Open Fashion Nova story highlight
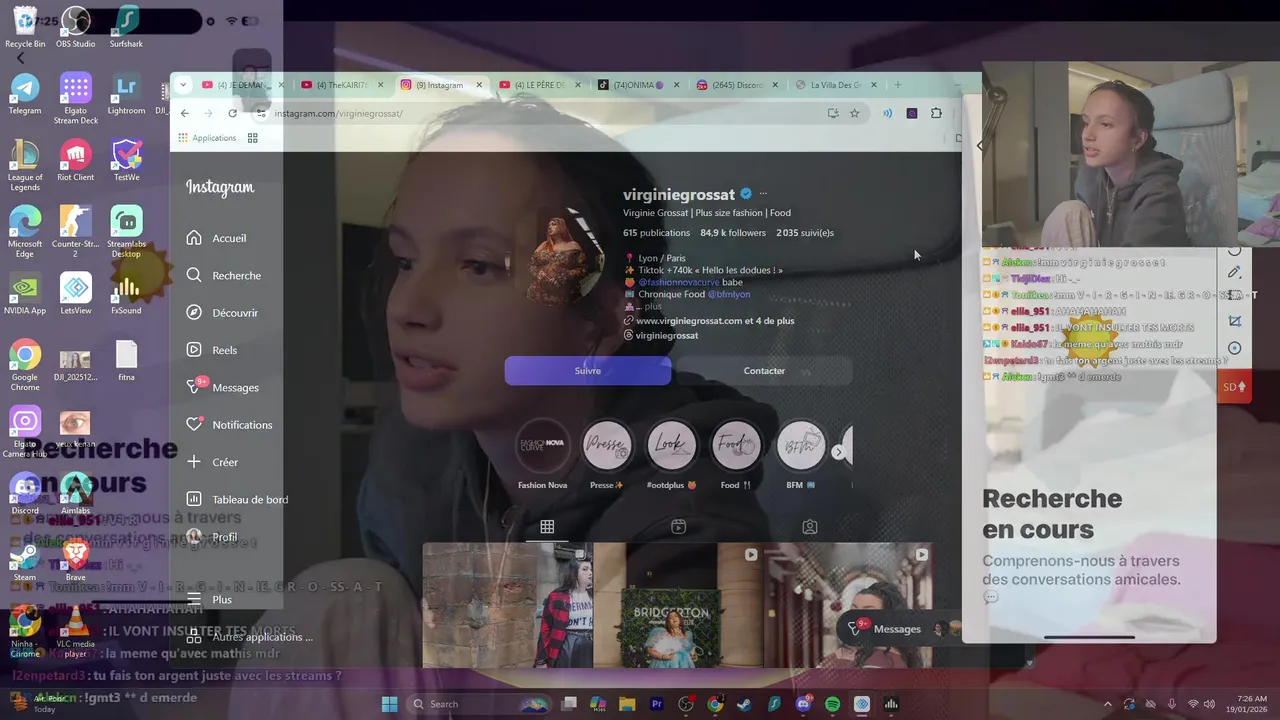 tap(543, 446)
